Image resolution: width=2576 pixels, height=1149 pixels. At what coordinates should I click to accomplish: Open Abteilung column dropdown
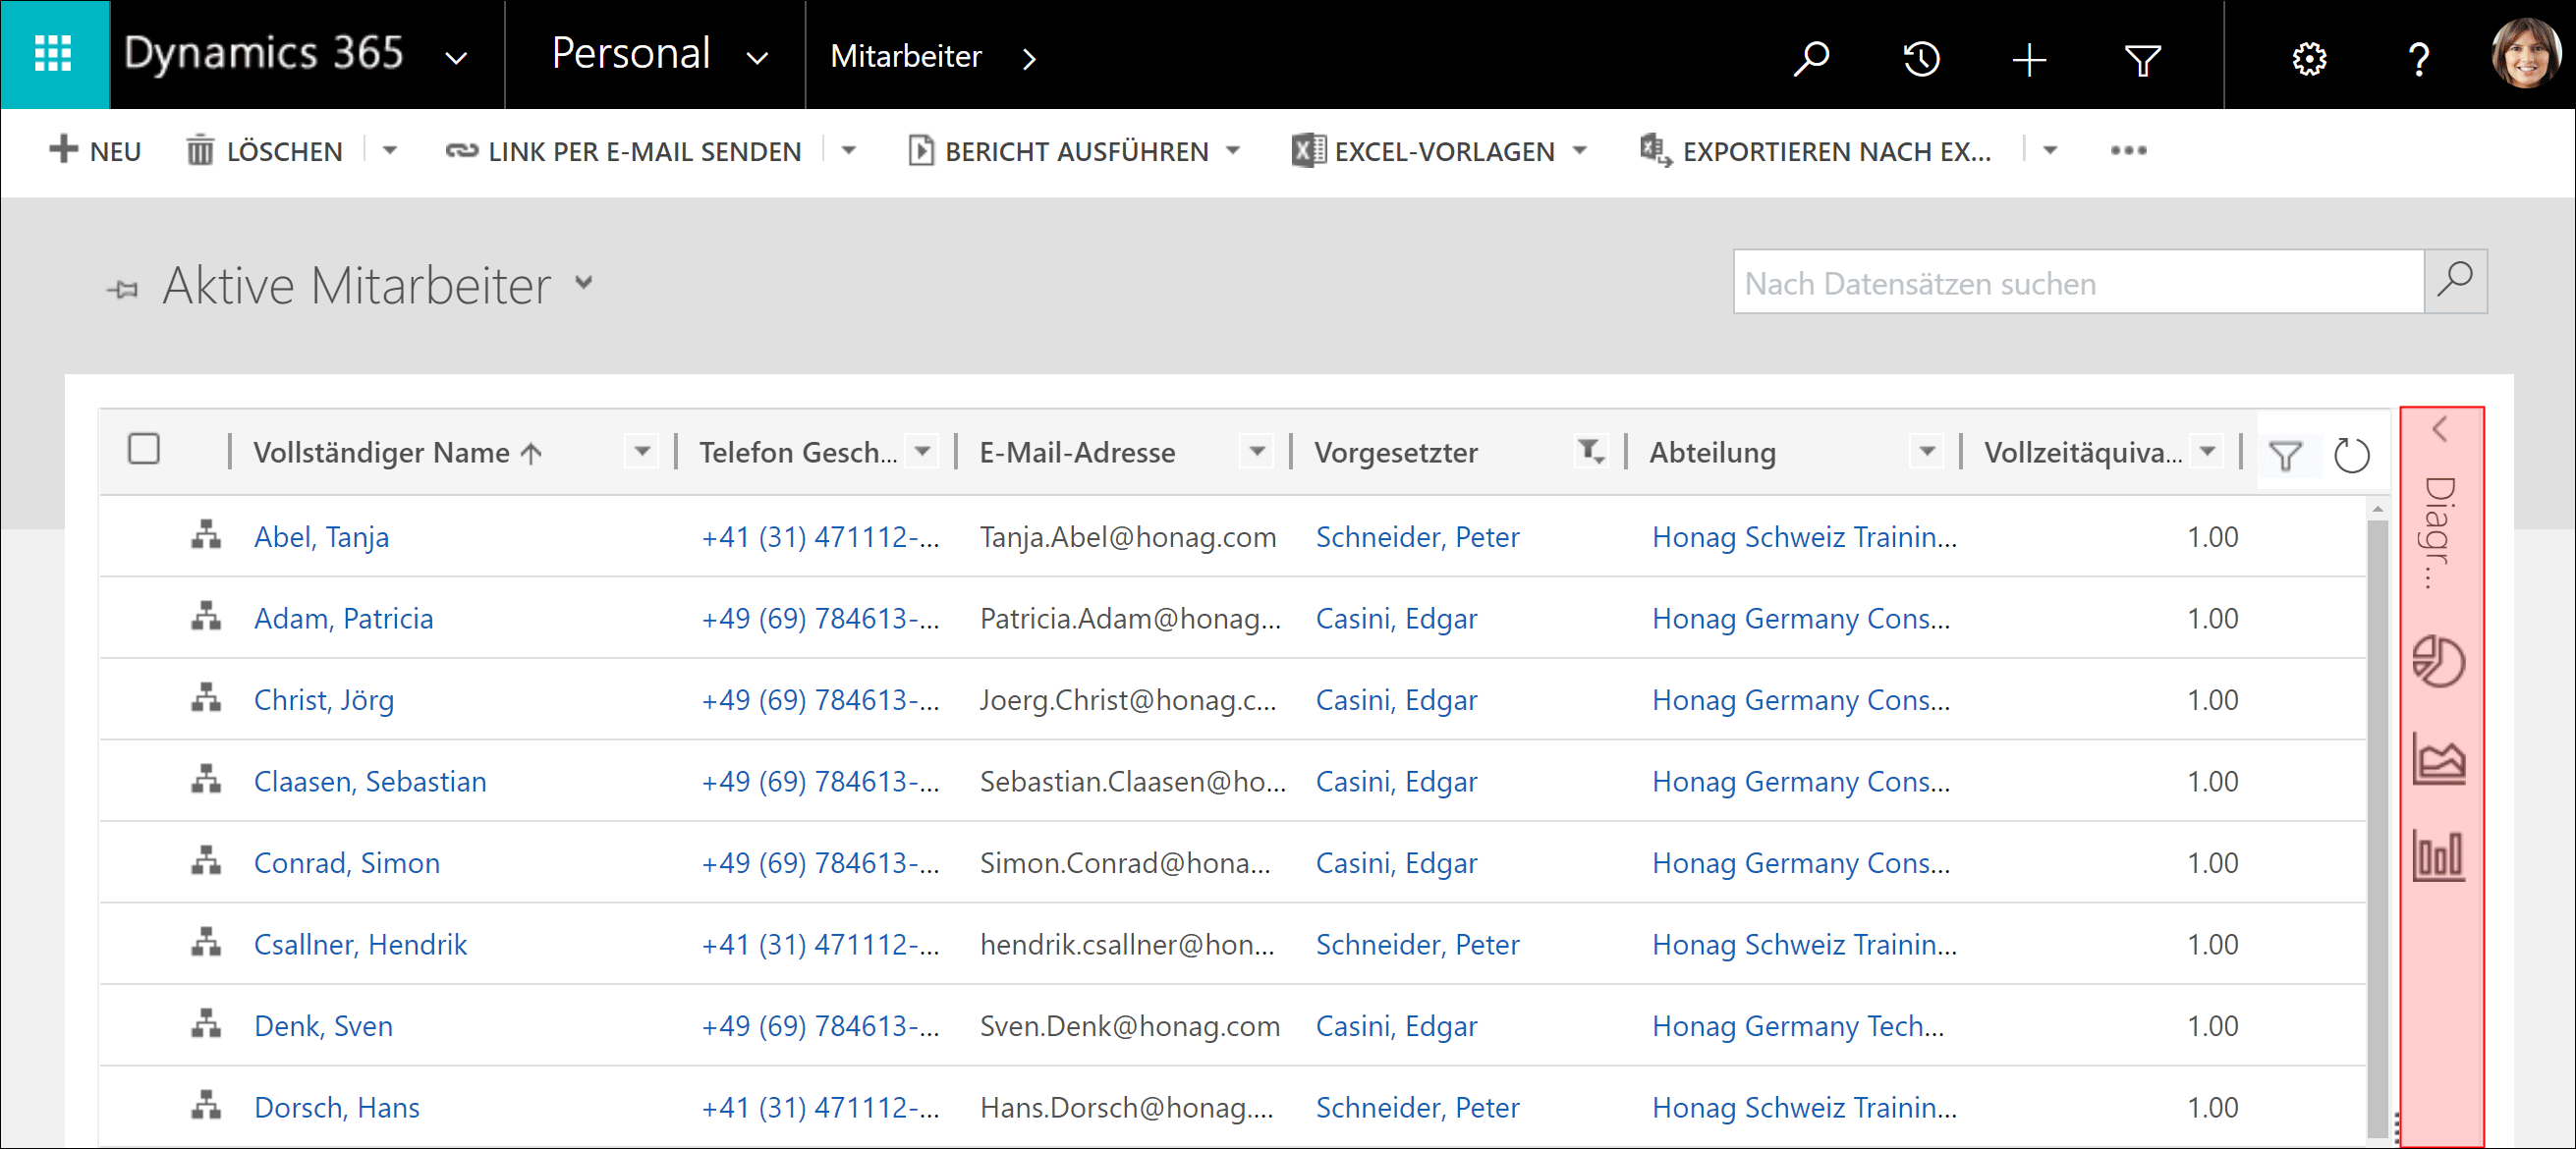click(1926, 452)
